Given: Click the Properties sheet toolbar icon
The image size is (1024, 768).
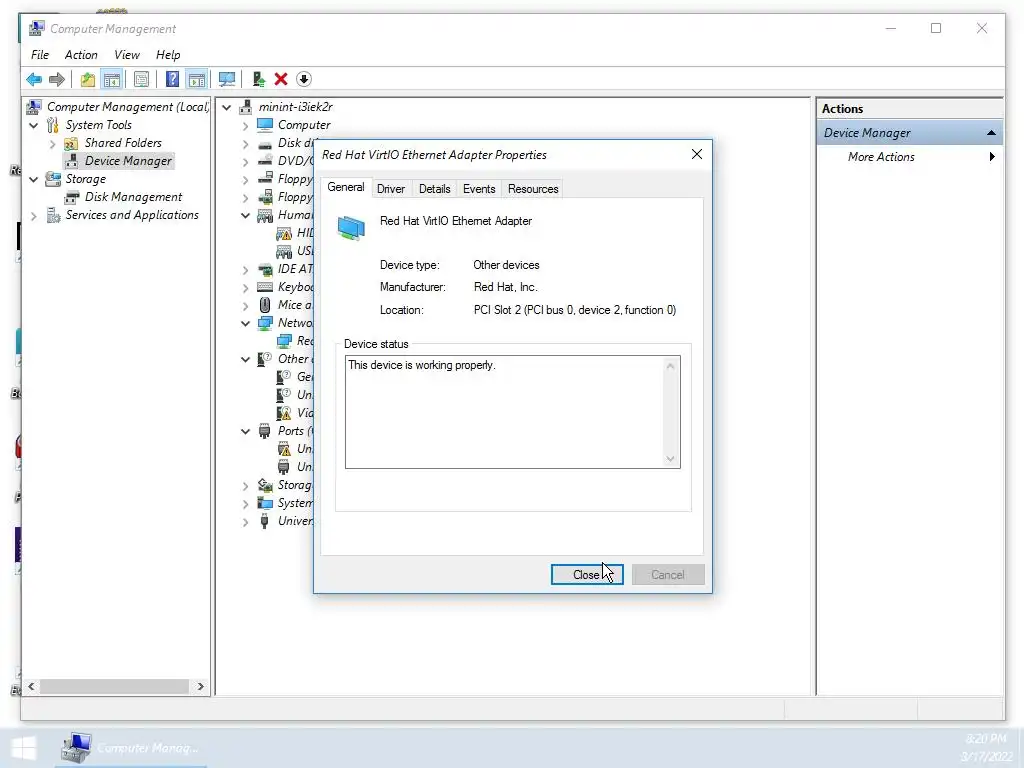Looking at the screenshot, I should pyautogui.click(x=141, y=80).
